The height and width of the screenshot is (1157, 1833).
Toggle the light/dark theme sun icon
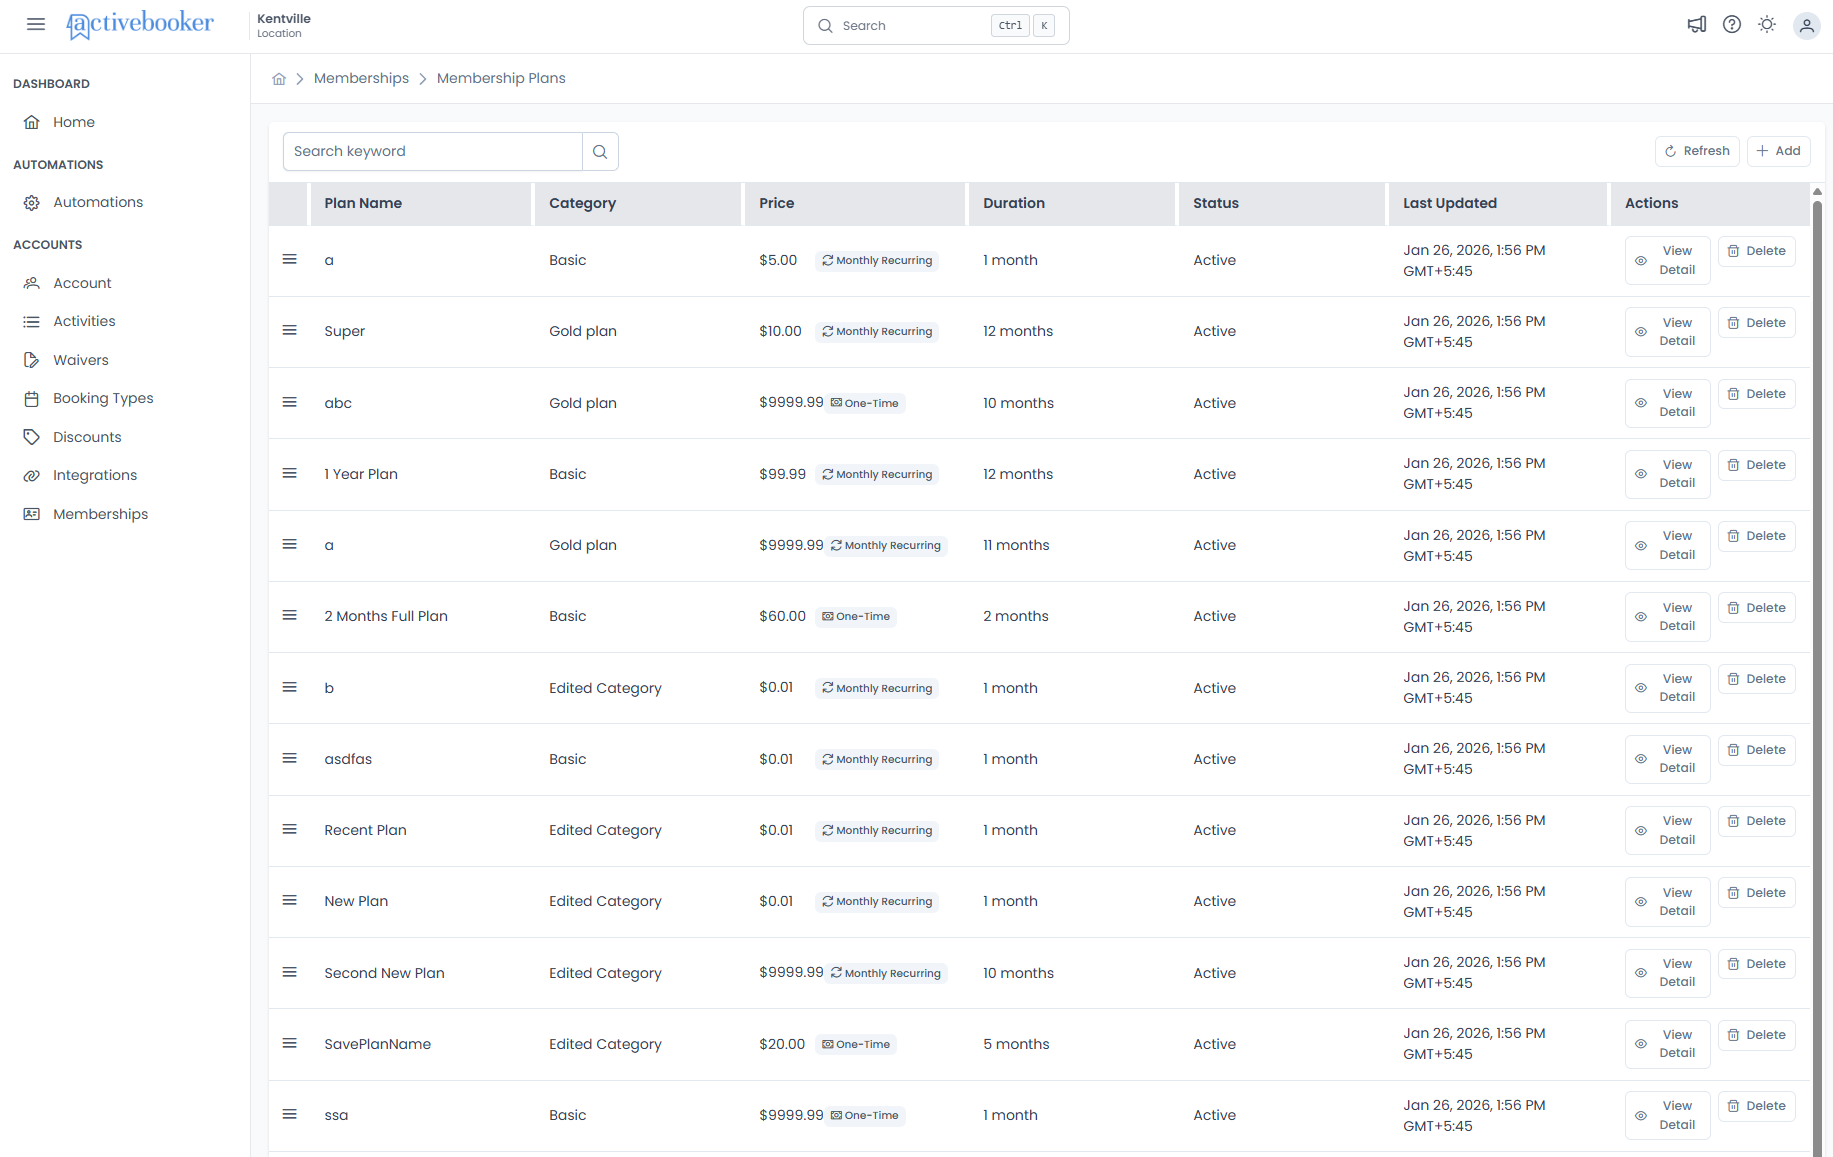tap(1767, 25)
